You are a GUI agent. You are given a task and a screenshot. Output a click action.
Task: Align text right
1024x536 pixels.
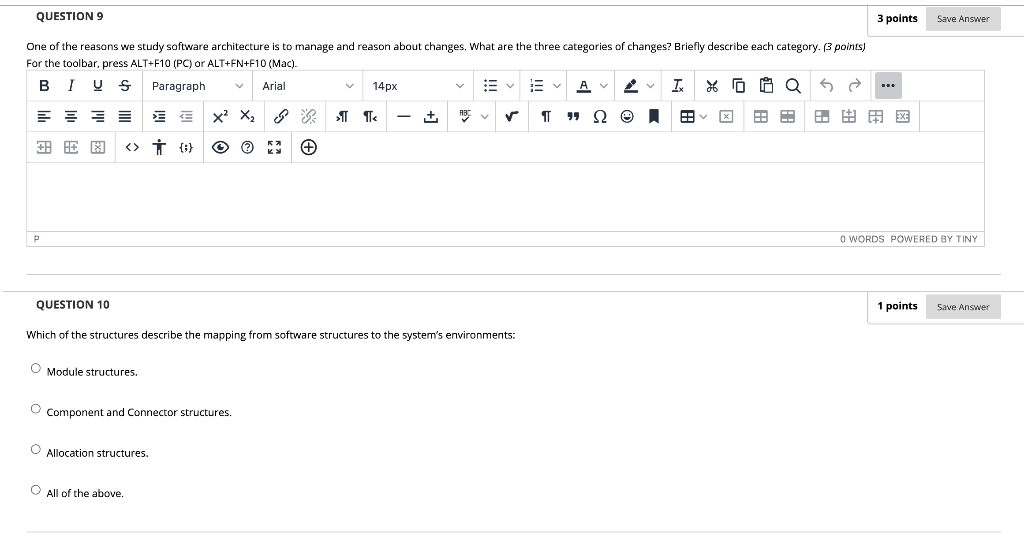click(x=97, y=116)
